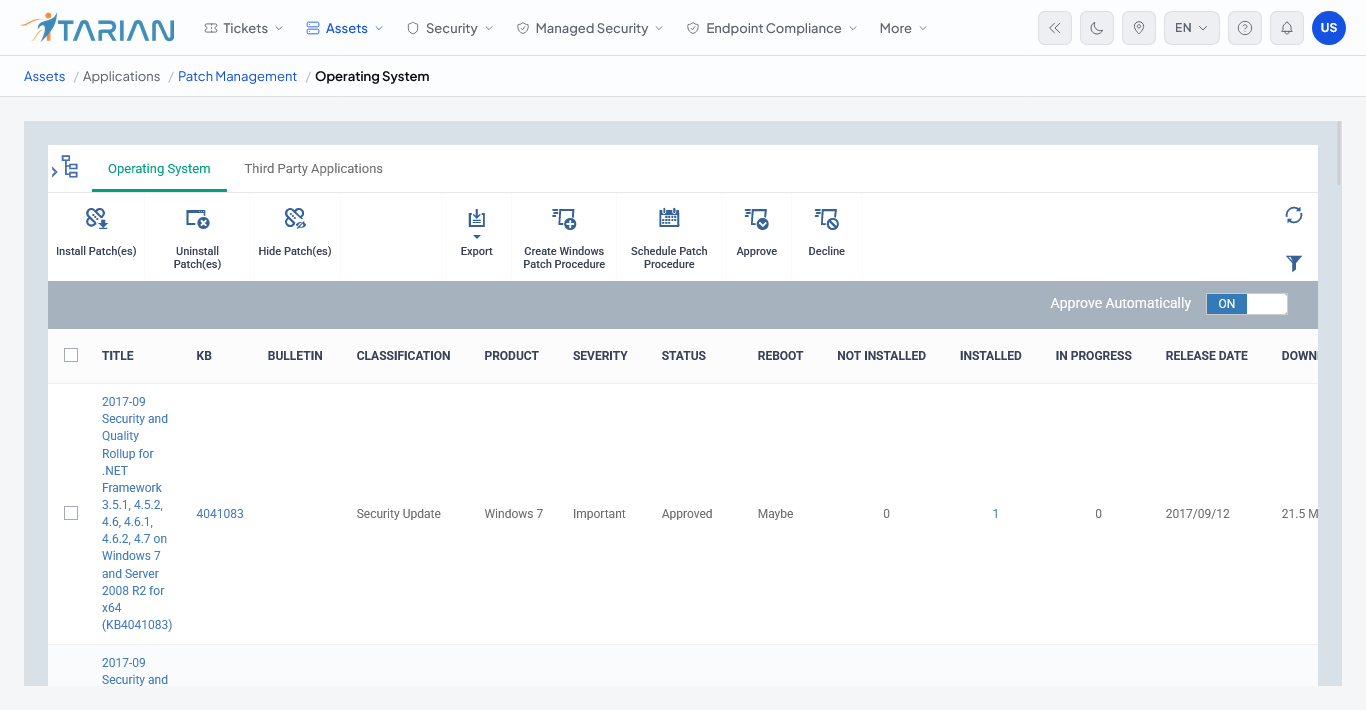Screen dimensions: 1366x710
Task: Approve selected patches with the Approve icon
Action: point(756,218)
